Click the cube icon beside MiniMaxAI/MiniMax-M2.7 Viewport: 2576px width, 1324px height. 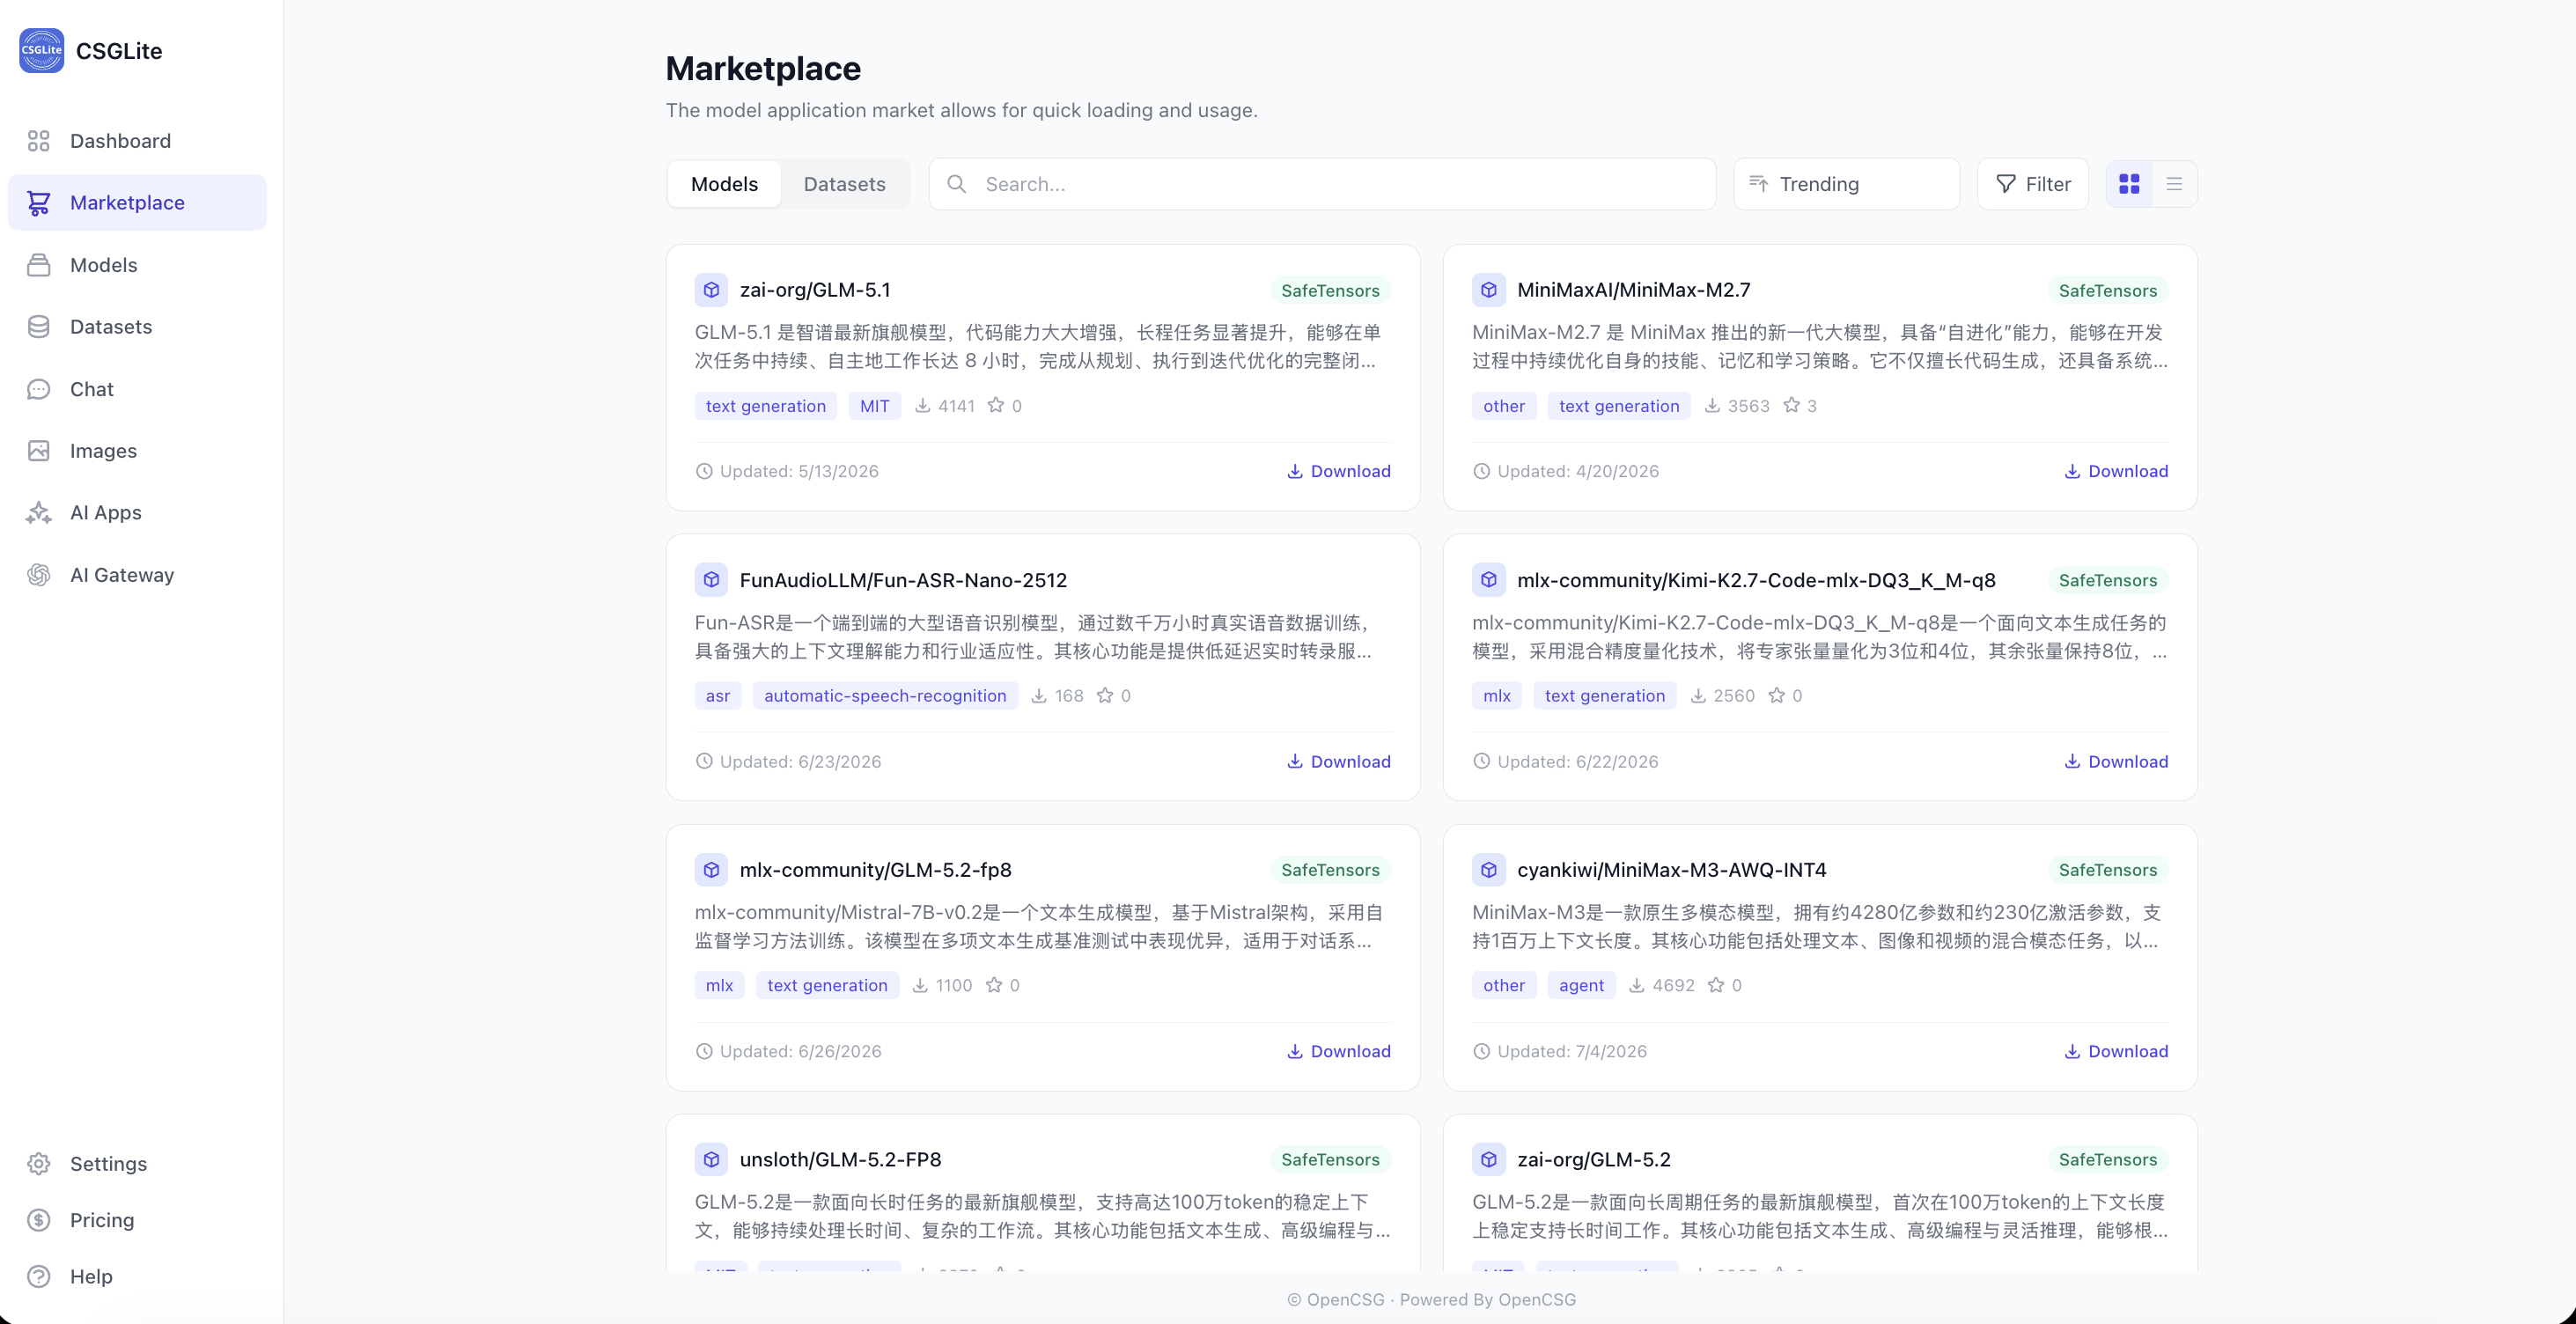(1488, 290)
